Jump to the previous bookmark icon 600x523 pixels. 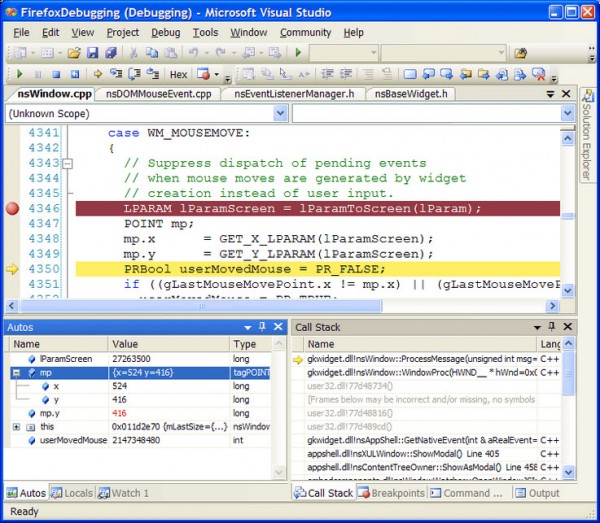coord(428,74)
